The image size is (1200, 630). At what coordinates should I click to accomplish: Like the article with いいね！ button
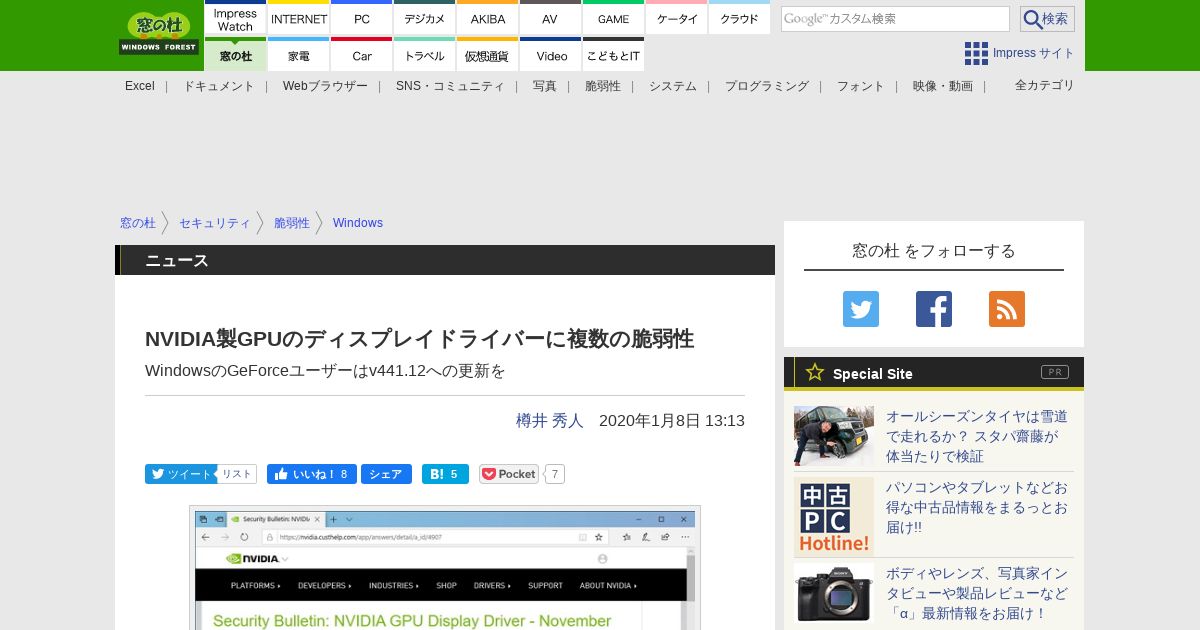click(312, 474)
